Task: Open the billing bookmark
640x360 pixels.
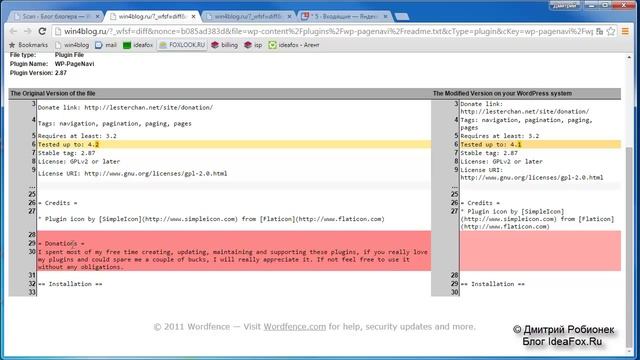Action: click(224, 45)
